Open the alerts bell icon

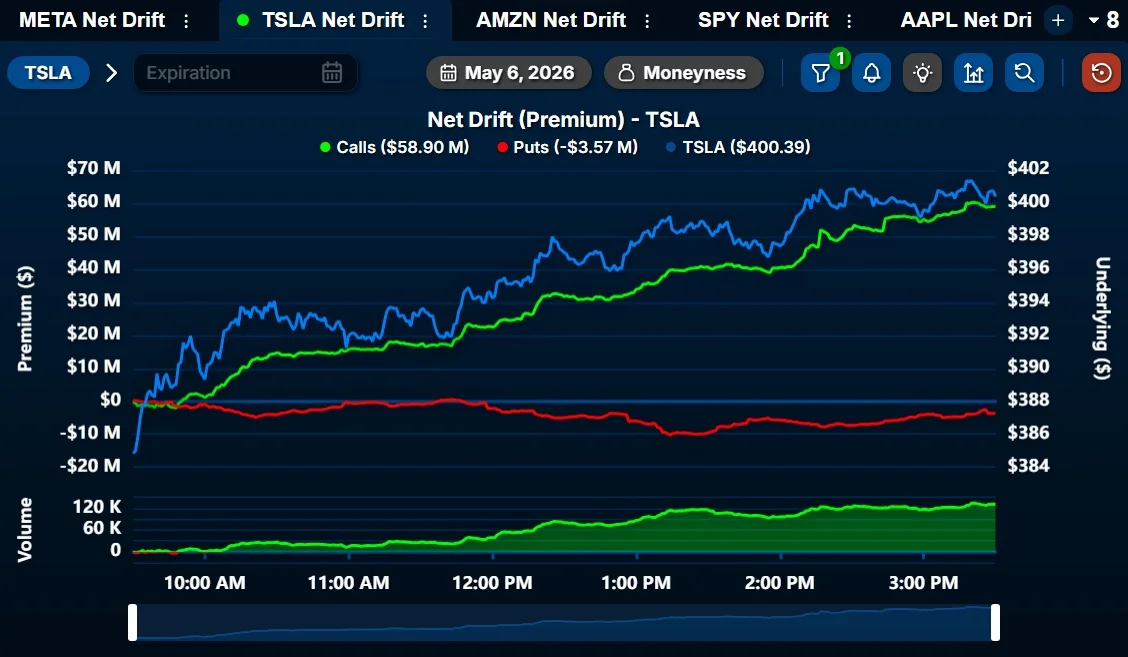click(x=871, y=73)
